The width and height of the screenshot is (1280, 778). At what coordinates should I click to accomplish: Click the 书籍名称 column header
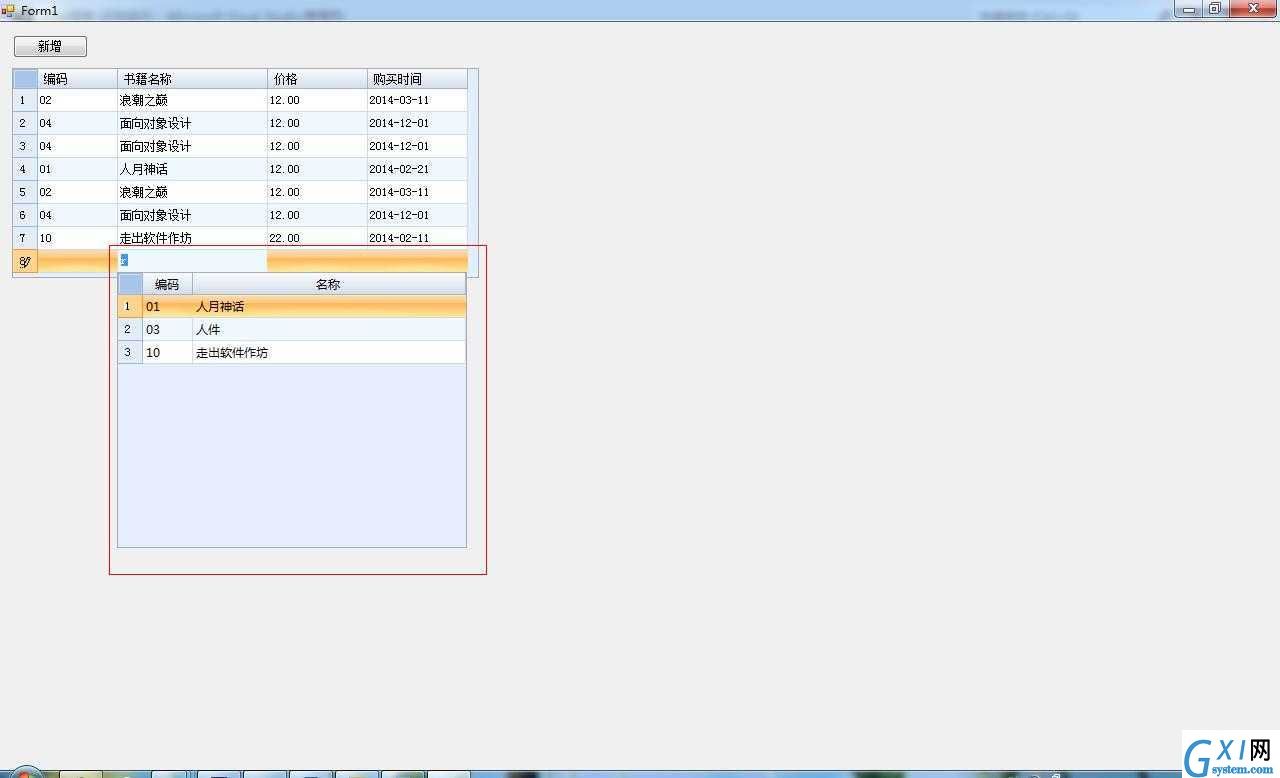tap(192, 79)
